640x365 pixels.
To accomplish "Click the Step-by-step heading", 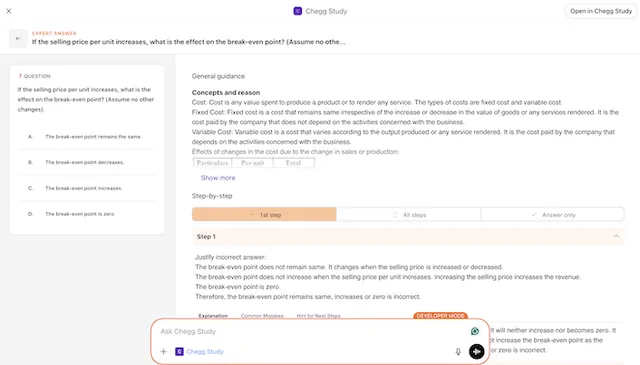I will [x=212, y=196].
